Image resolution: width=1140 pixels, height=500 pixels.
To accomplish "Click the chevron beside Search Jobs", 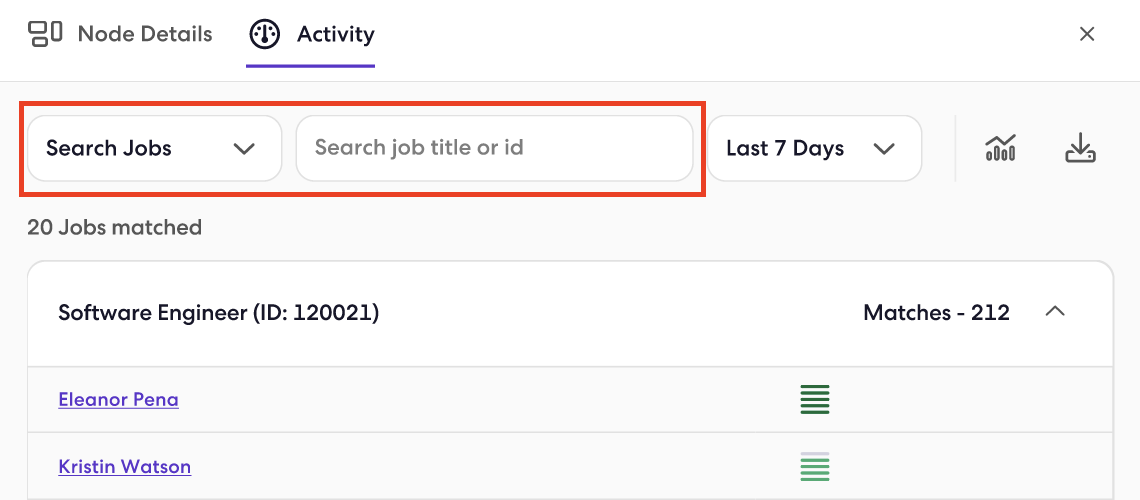I will click(x=244, y=148).
